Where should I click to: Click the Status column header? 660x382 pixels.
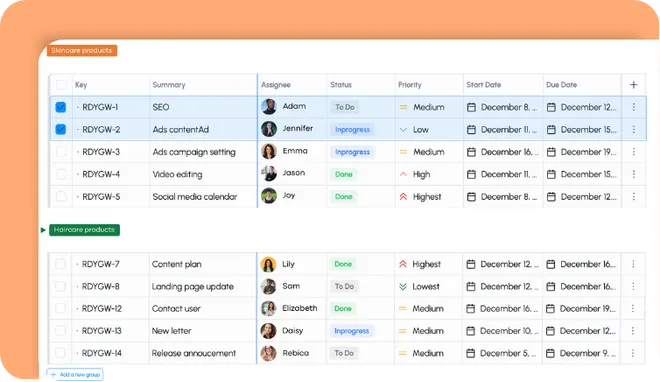tap(341, 85)
